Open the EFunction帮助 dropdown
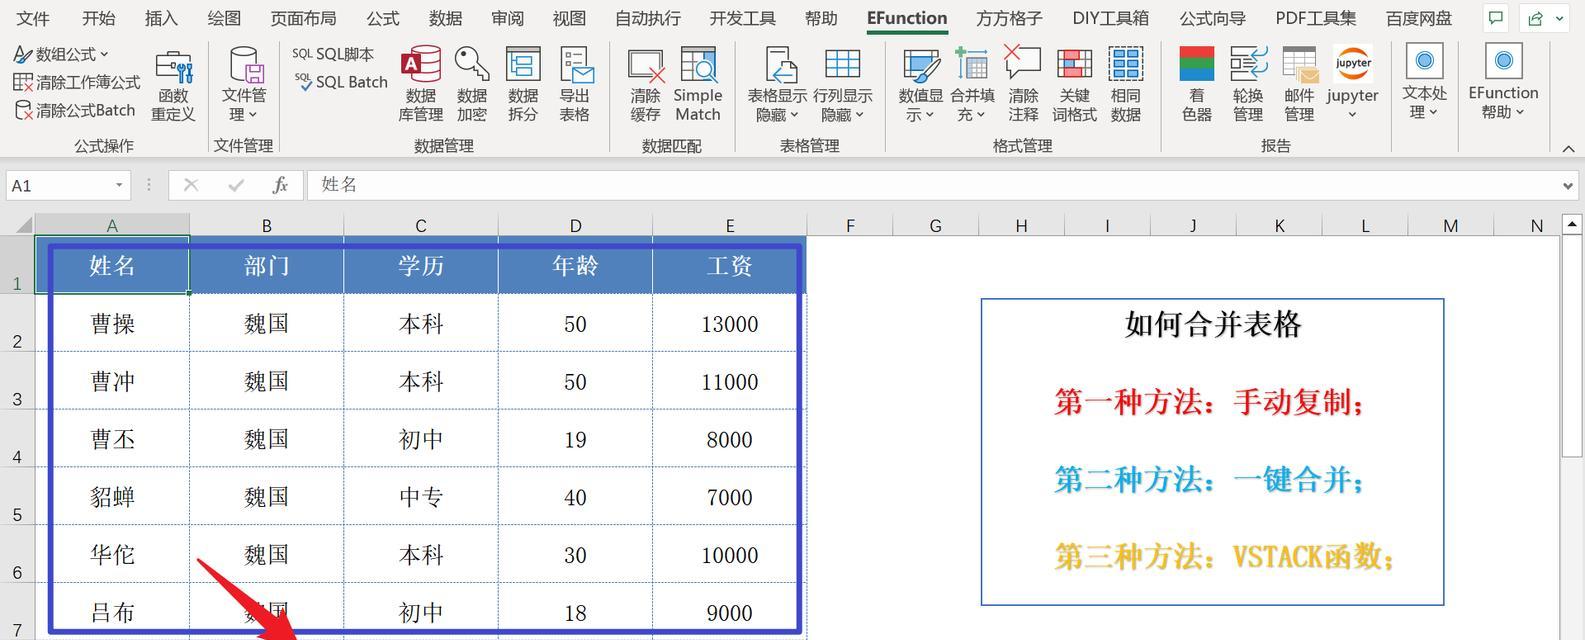 [x=1503, y=83]
